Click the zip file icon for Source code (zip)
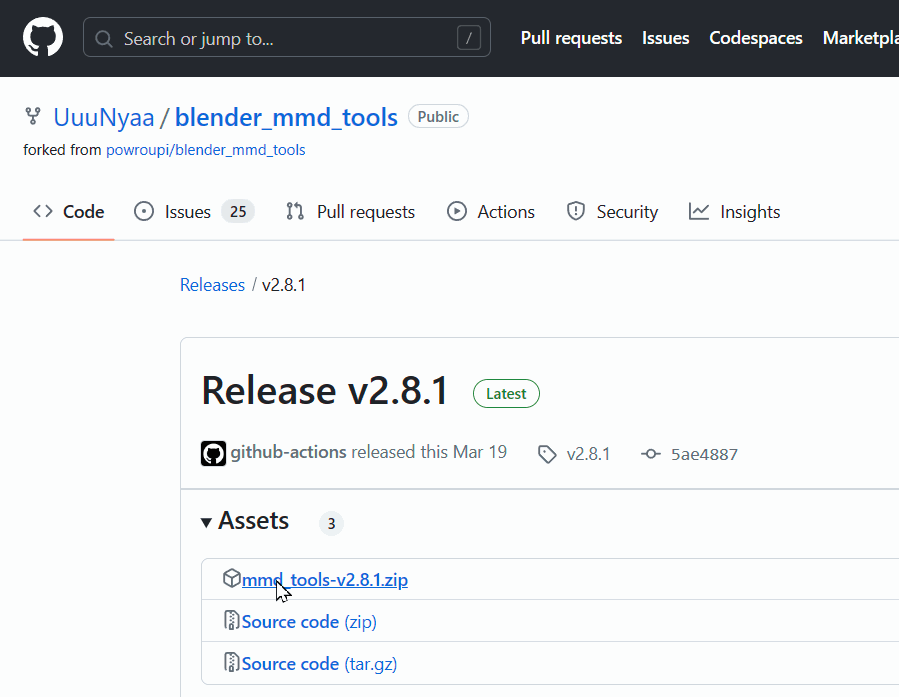Viewport: 899px width, 697px height. click(x=232, y=620)
